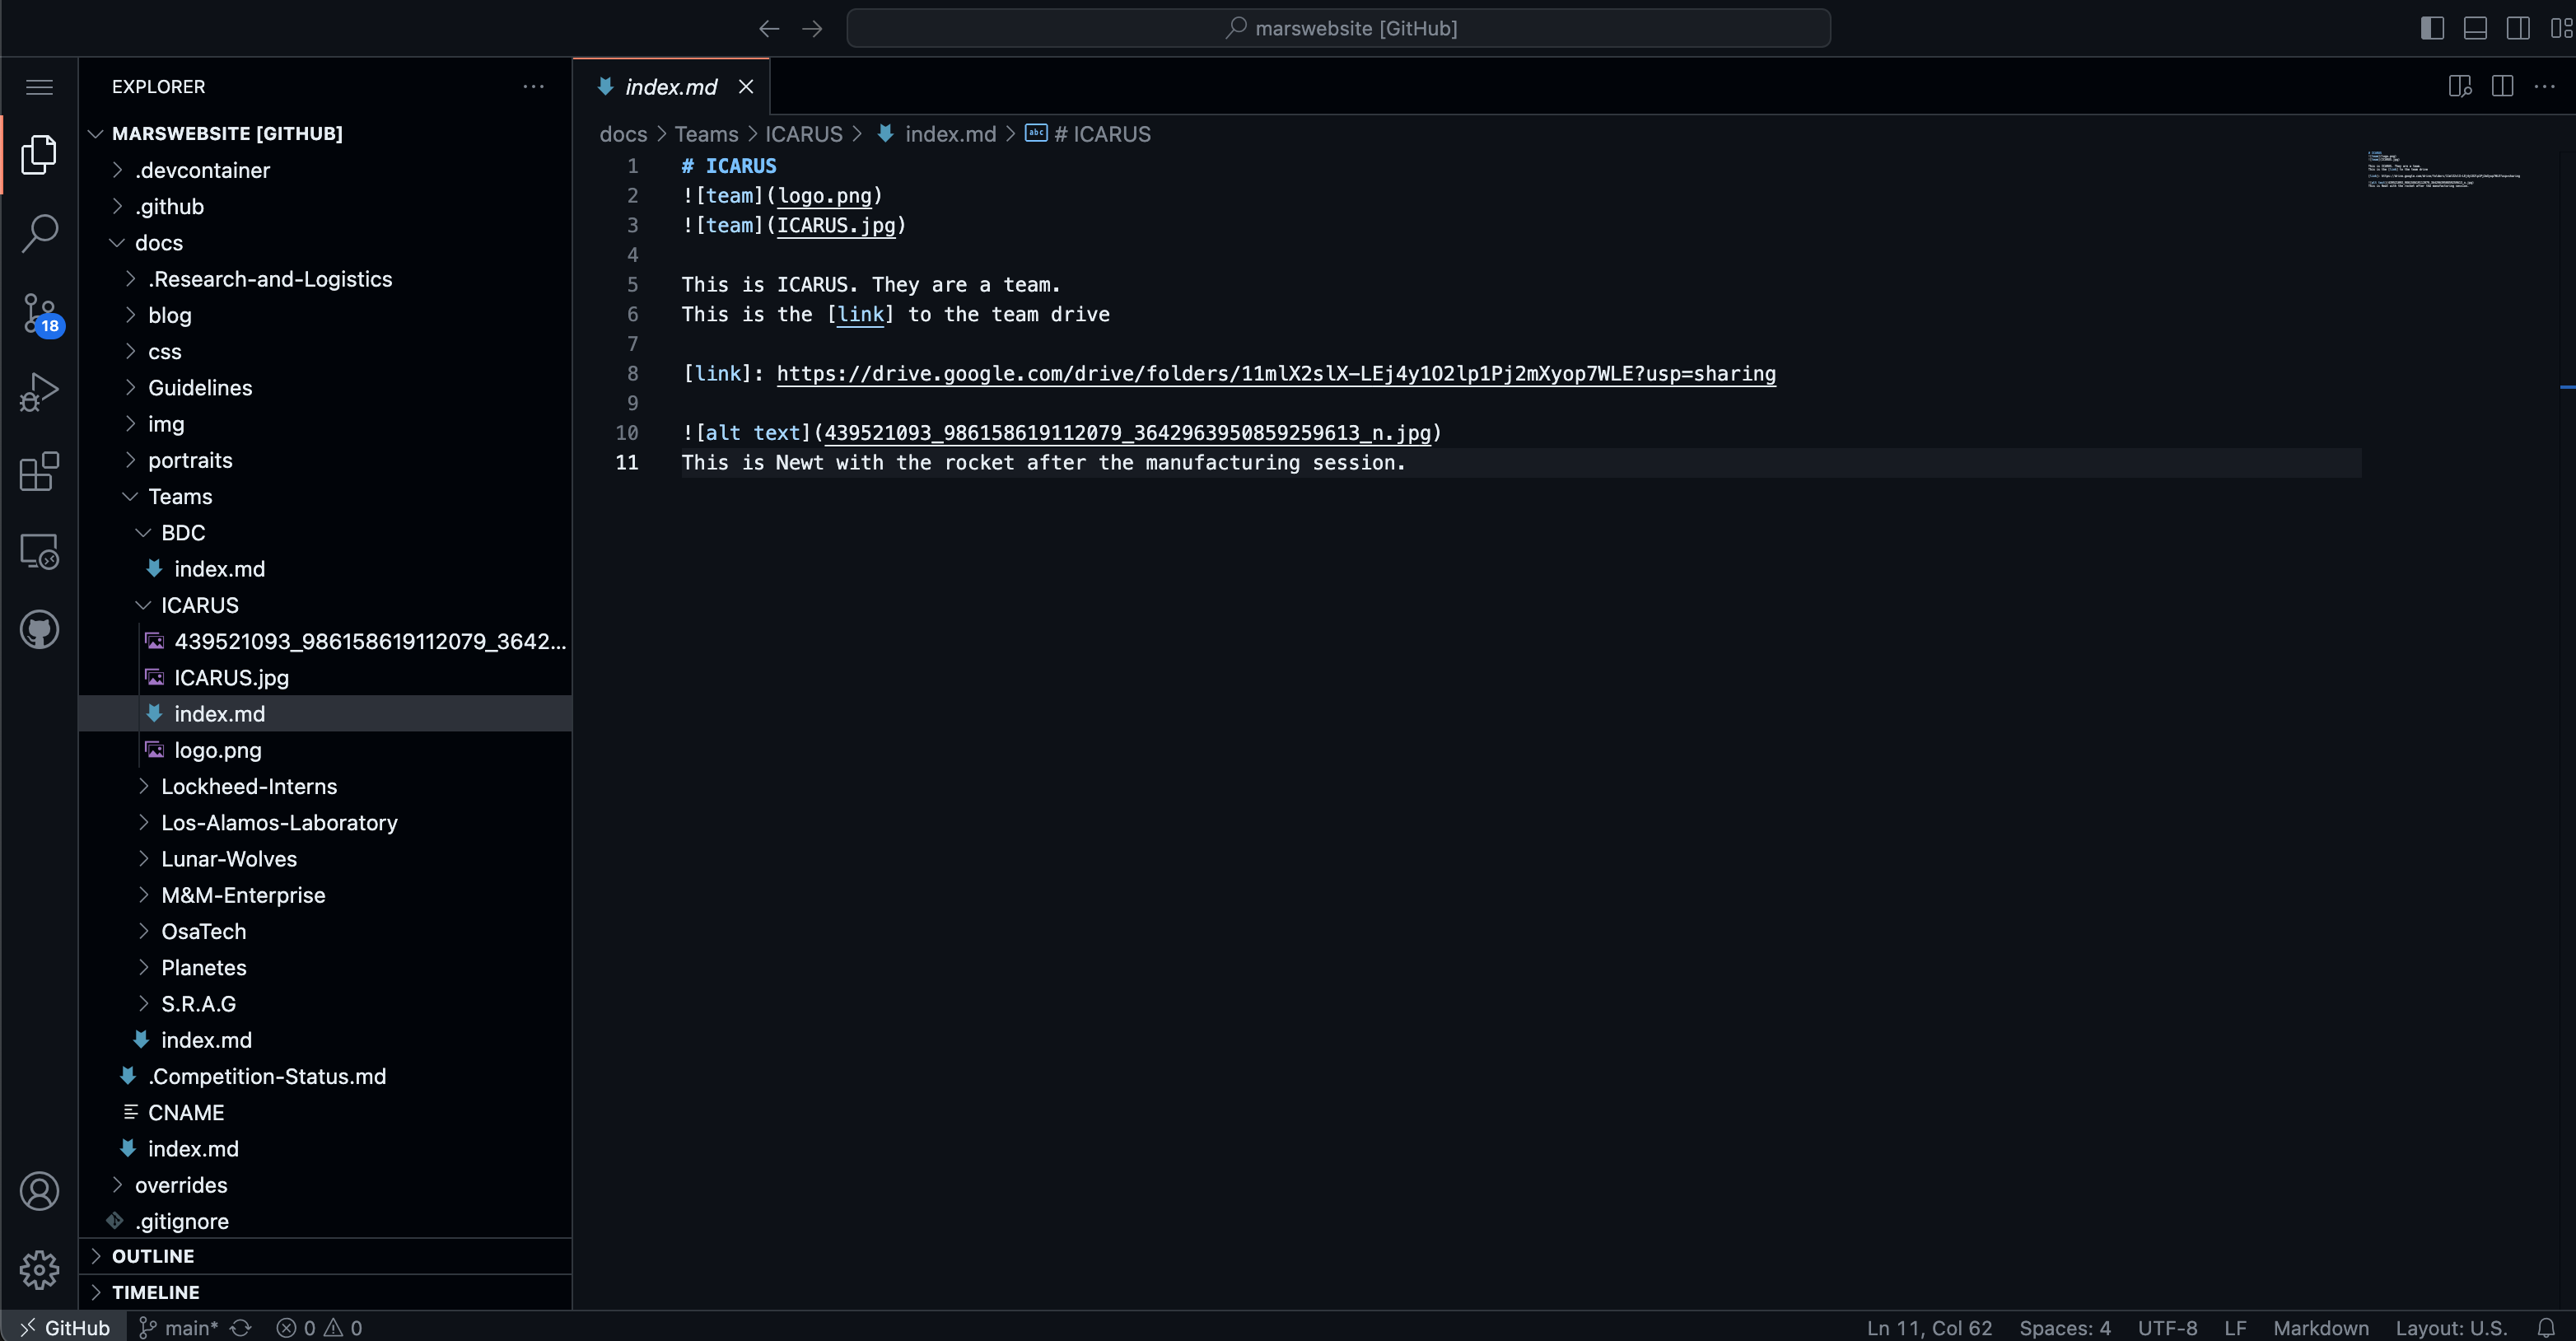Expand the OUTLINE section
Image resolution: width=2576 pixels, height=1341 pixels.
(325, 1256)
